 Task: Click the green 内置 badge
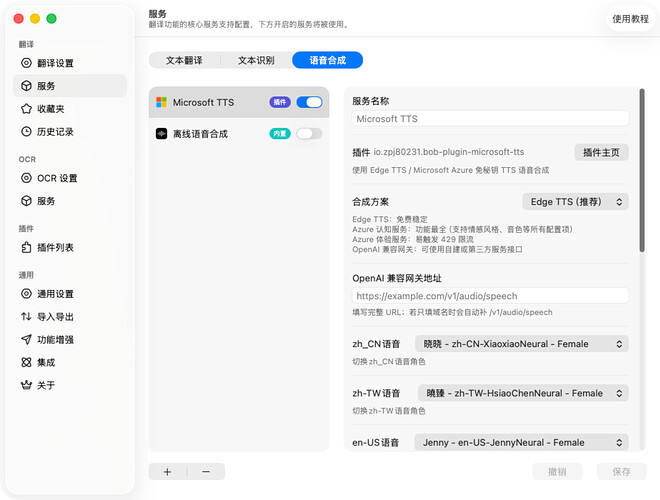pos(280,134)
